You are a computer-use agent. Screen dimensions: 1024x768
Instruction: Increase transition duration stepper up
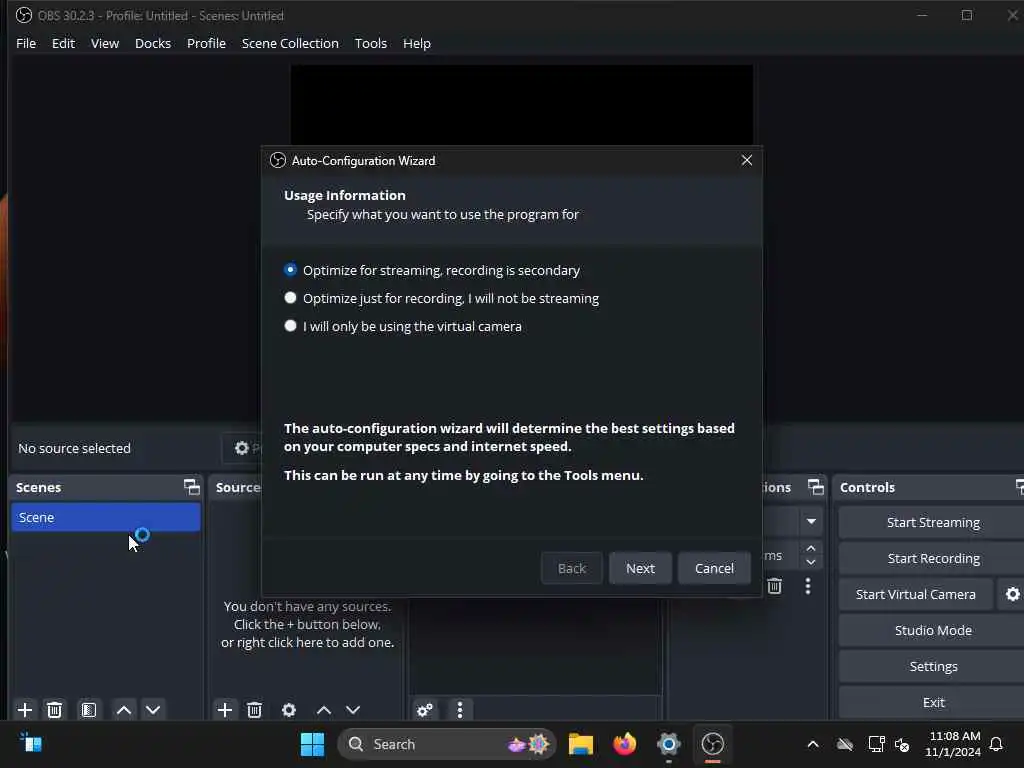coord(811,549)
